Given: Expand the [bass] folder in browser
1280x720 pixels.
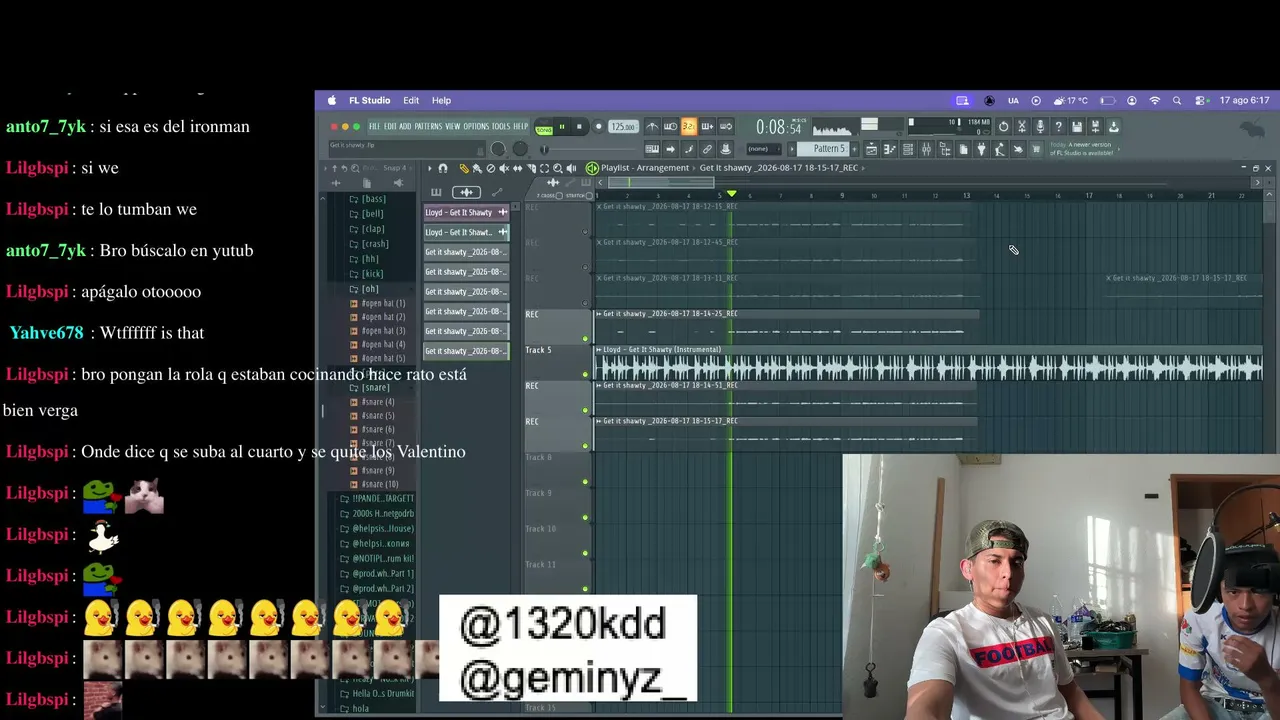Looking at the screenshot, I should (x=368, y=199).
